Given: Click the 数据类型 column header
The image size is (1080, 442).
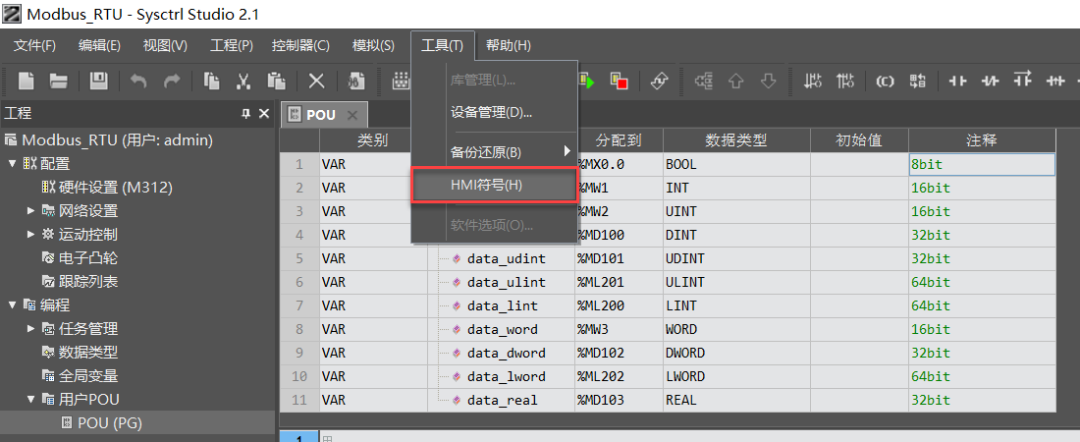Looking at the screenshot, I should coord(737,140).
